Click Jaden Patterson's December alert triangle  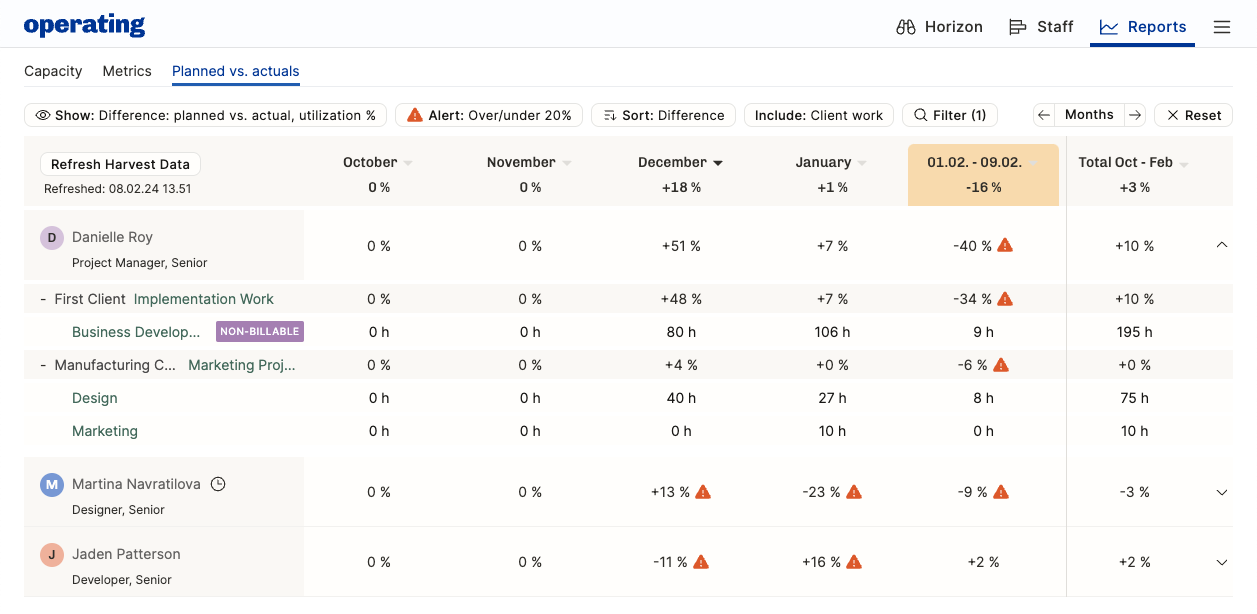(701, 562)
